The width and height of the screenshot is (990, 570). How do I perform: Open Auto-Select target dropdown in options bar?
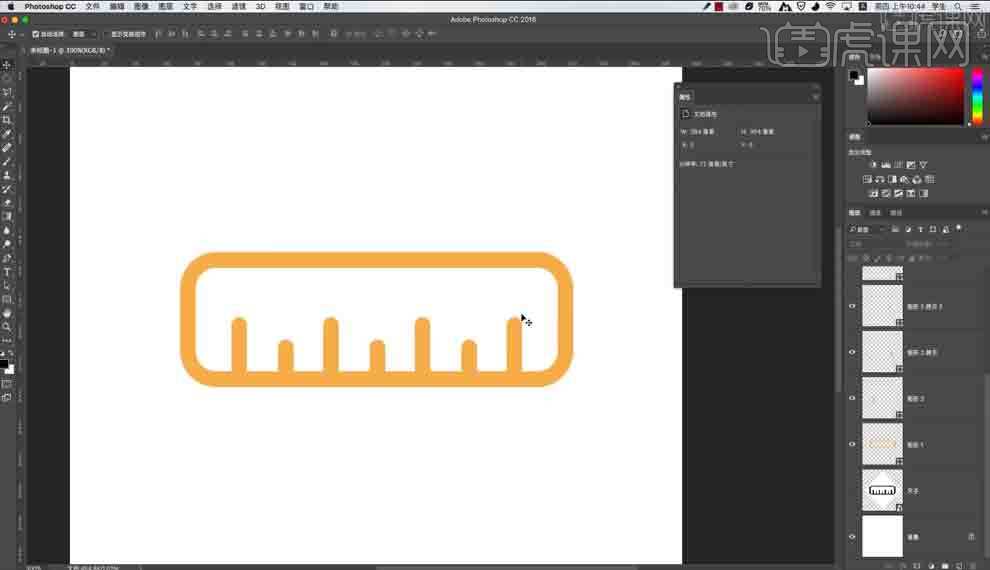(x=83, y=34)
